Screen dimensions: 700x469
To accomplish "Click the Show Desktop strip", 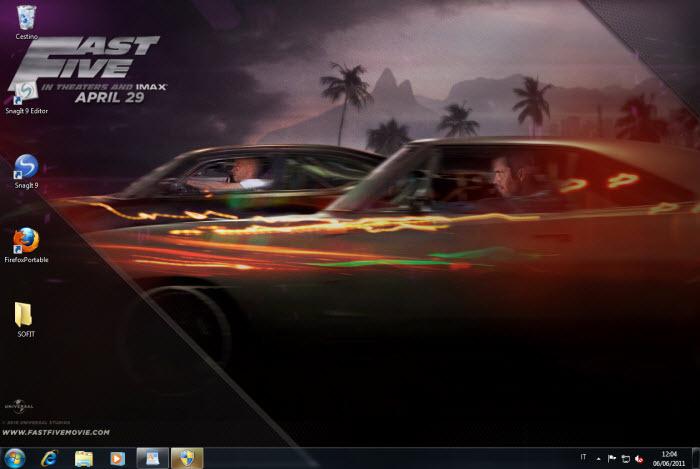I will (696, 458).
